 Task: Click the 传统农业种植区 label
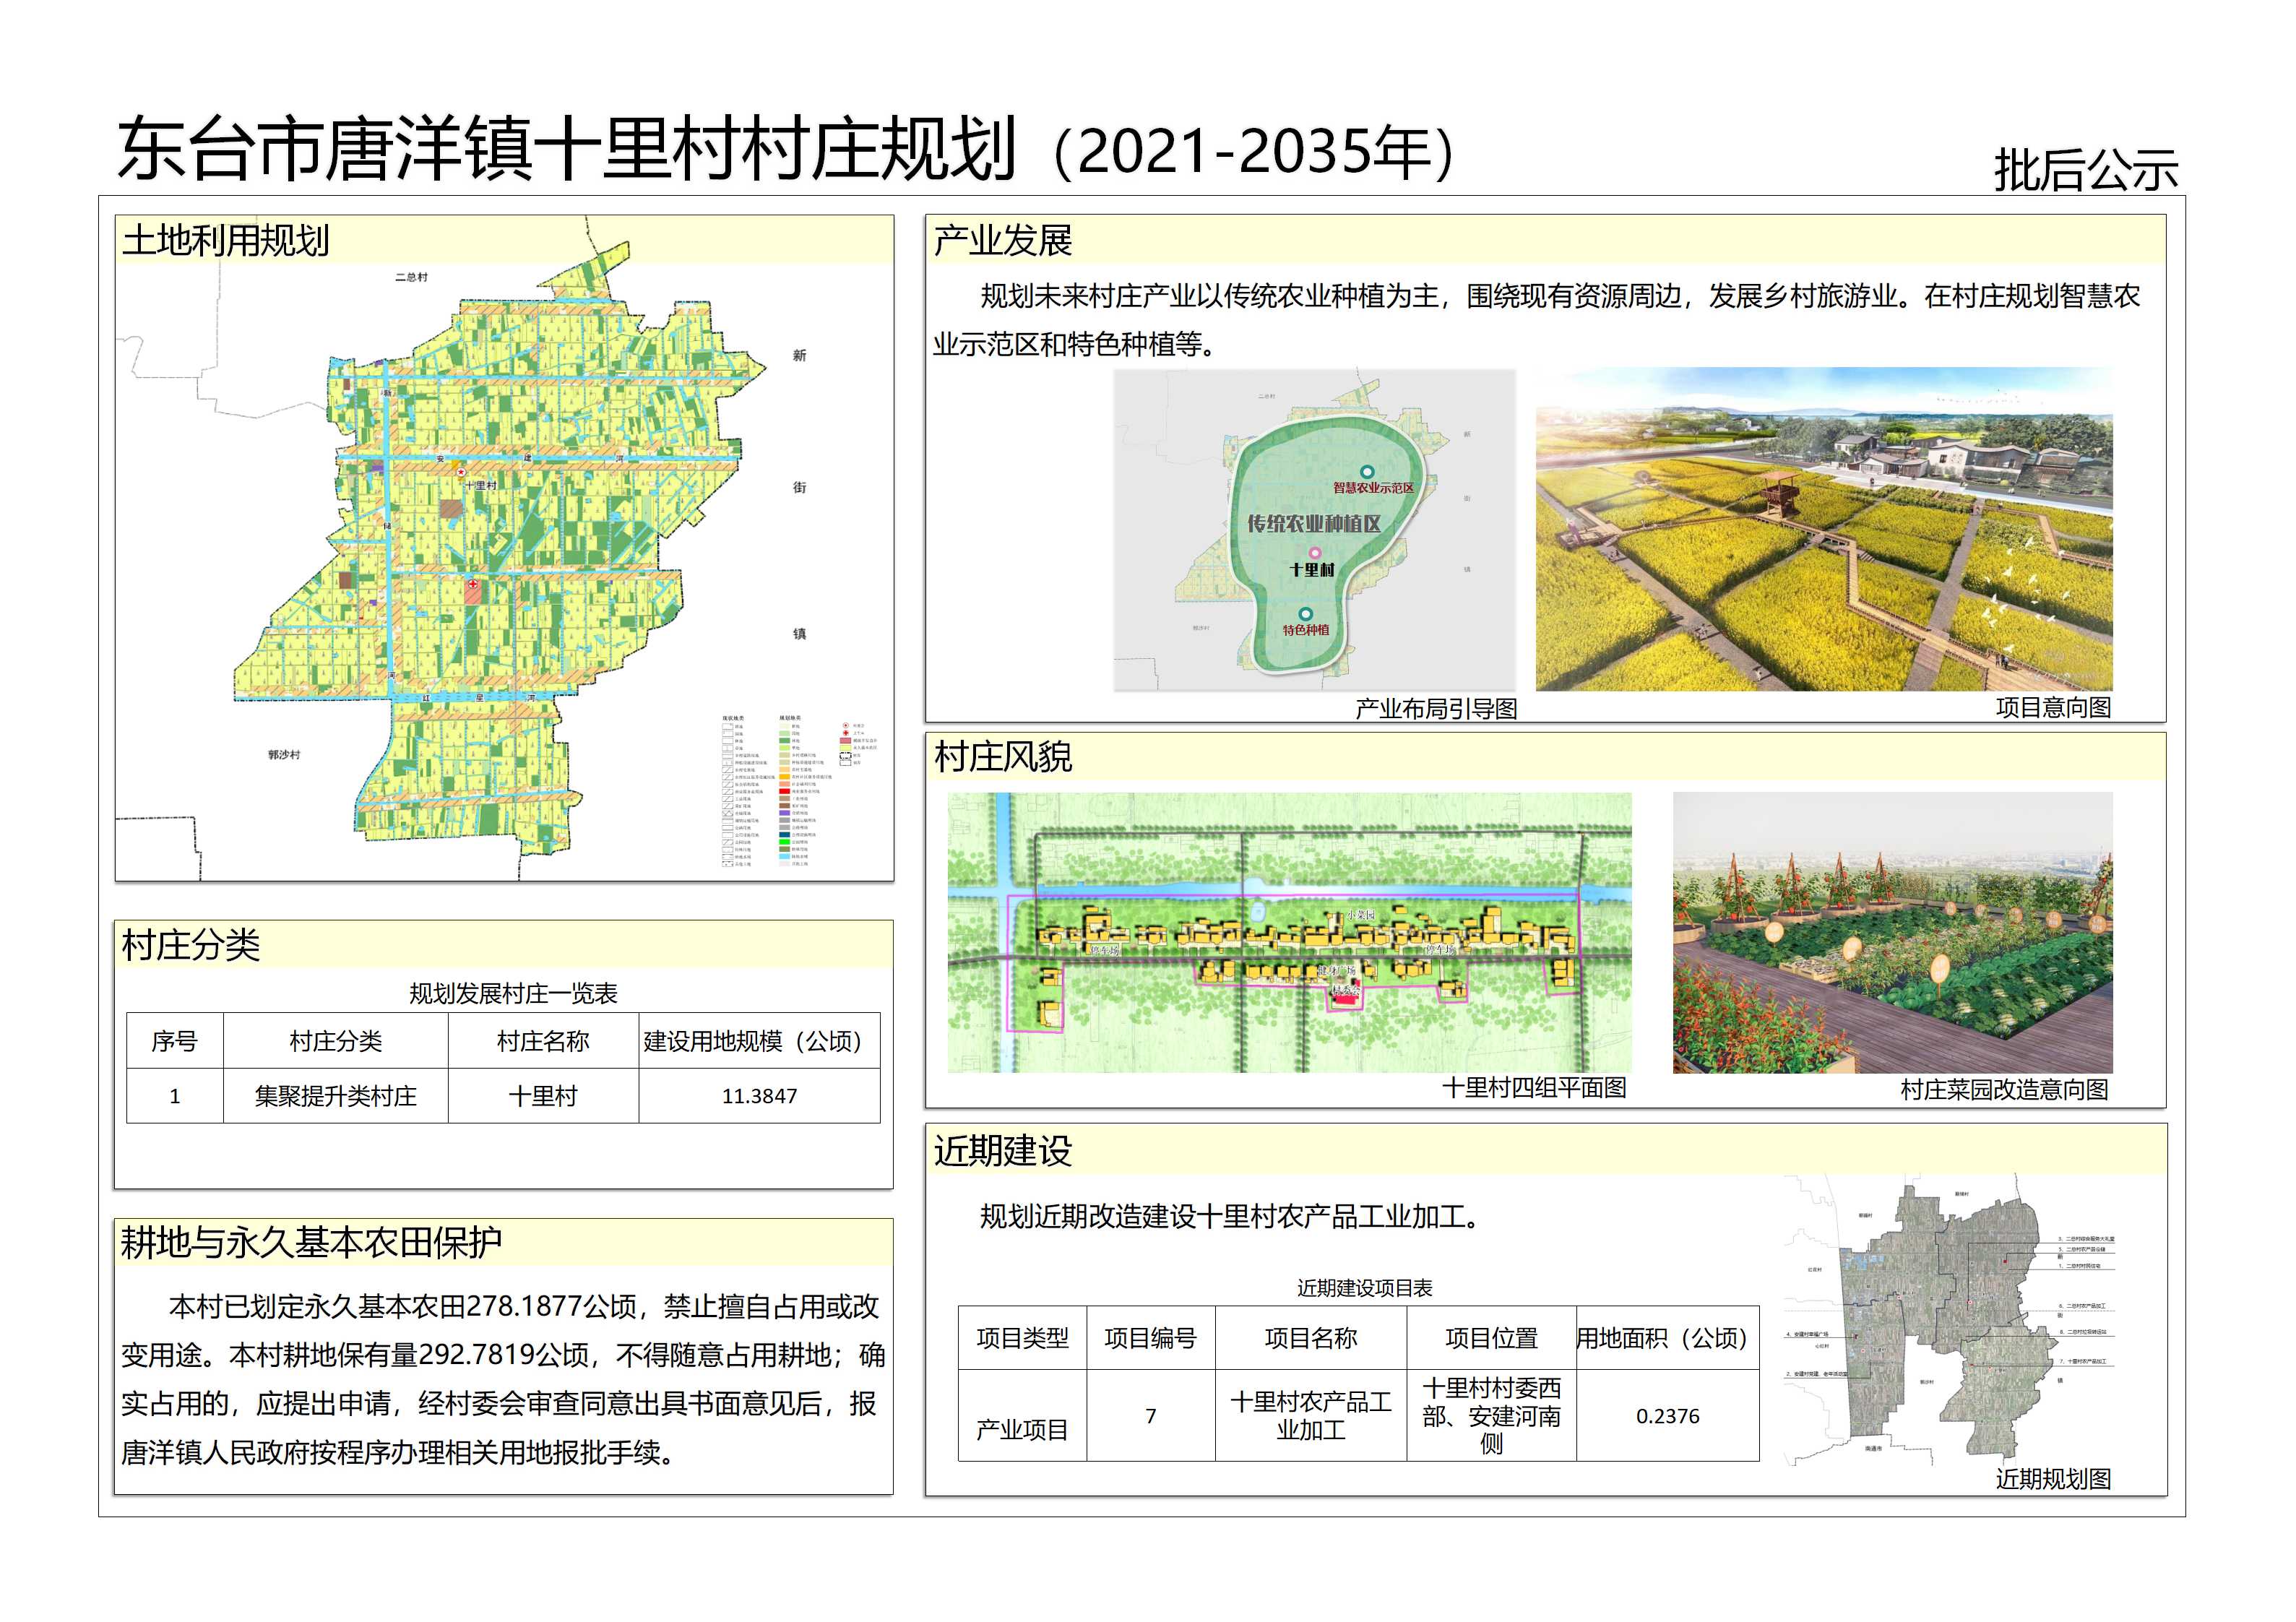[1313, 523]
